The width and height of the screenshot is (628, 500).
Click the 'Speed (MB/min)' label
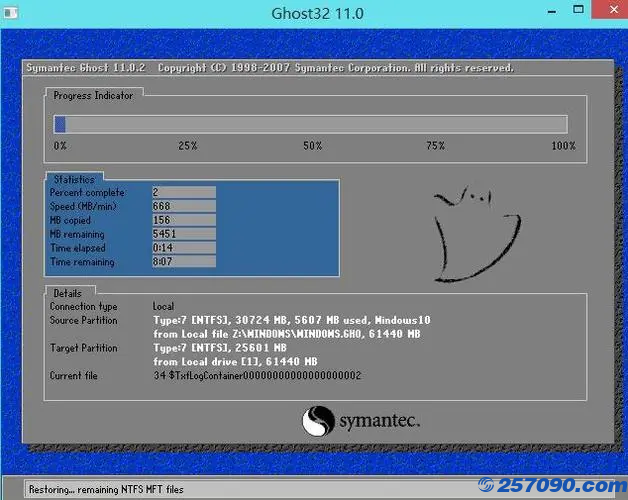[x=83, y=206]
